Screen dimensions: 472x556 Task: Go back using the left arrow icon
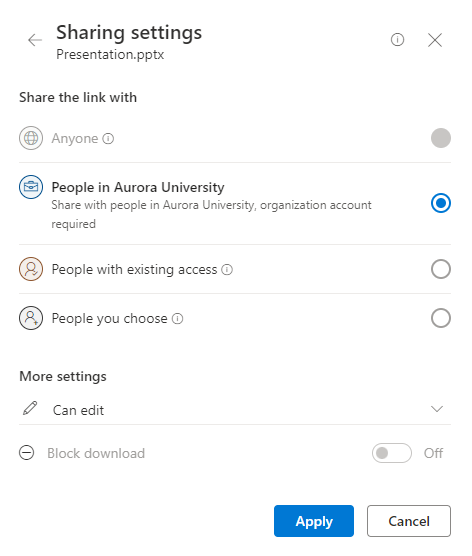[x=35, y=40]
